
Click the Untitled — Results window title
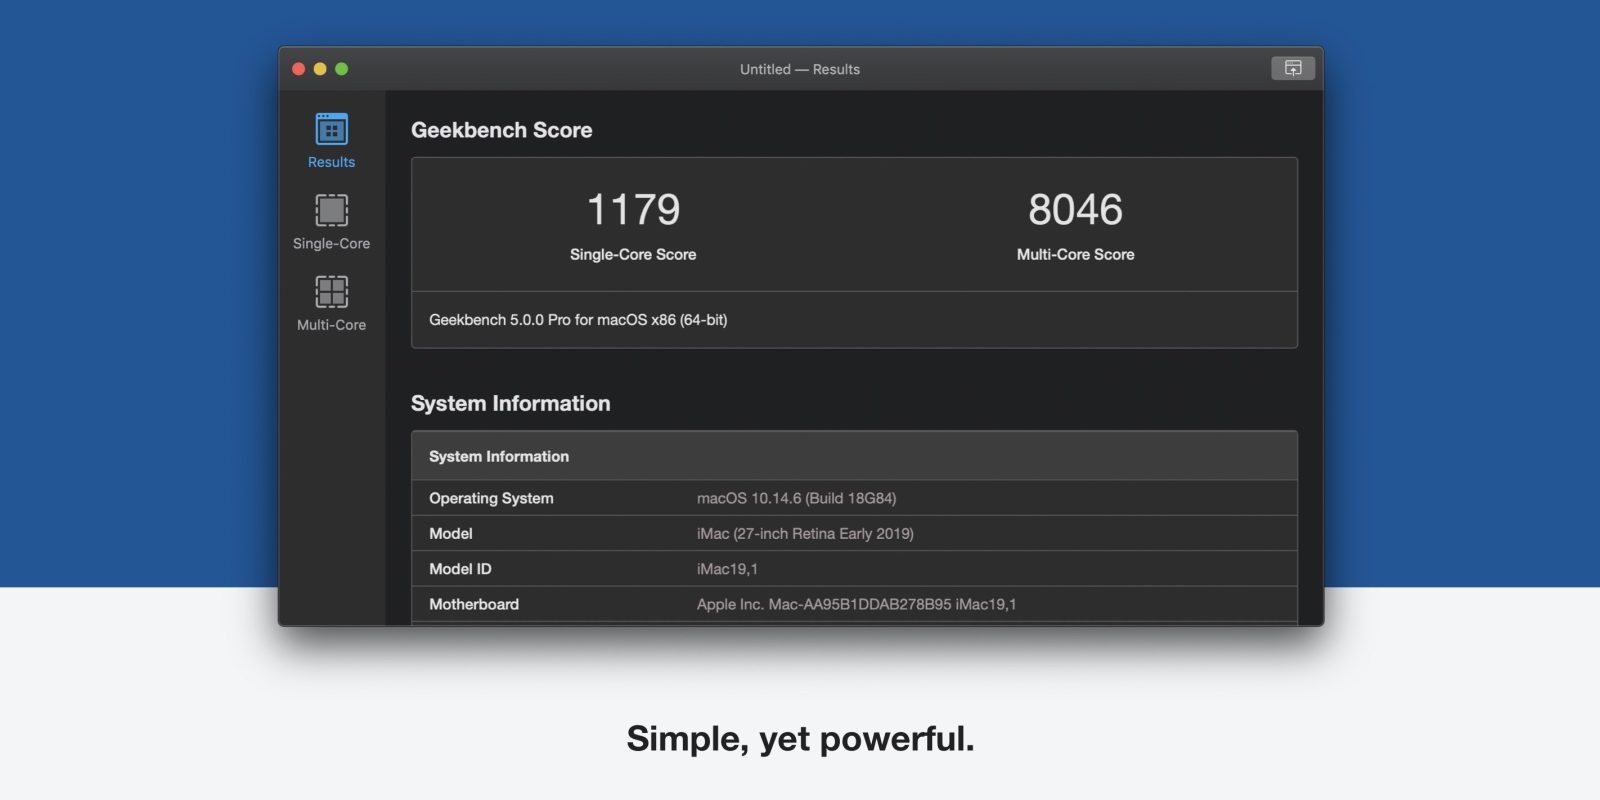pyautogui.click(x=800, y=69)
